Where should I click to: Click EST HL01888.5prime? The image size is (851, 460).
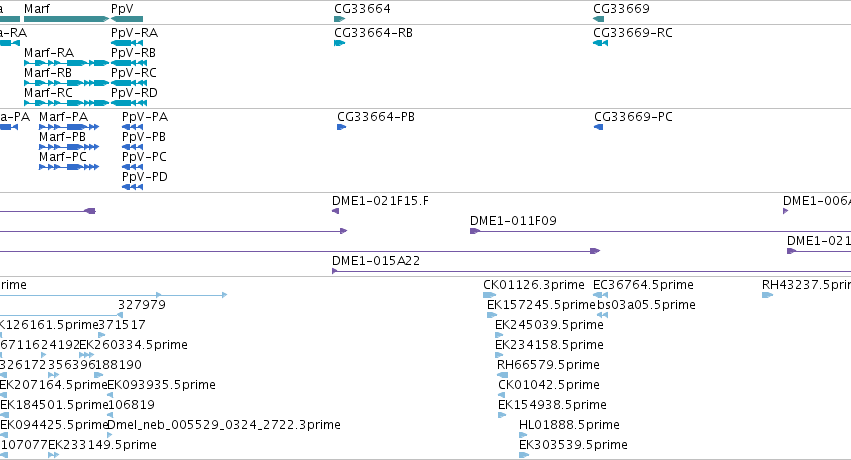coord(523,436)
